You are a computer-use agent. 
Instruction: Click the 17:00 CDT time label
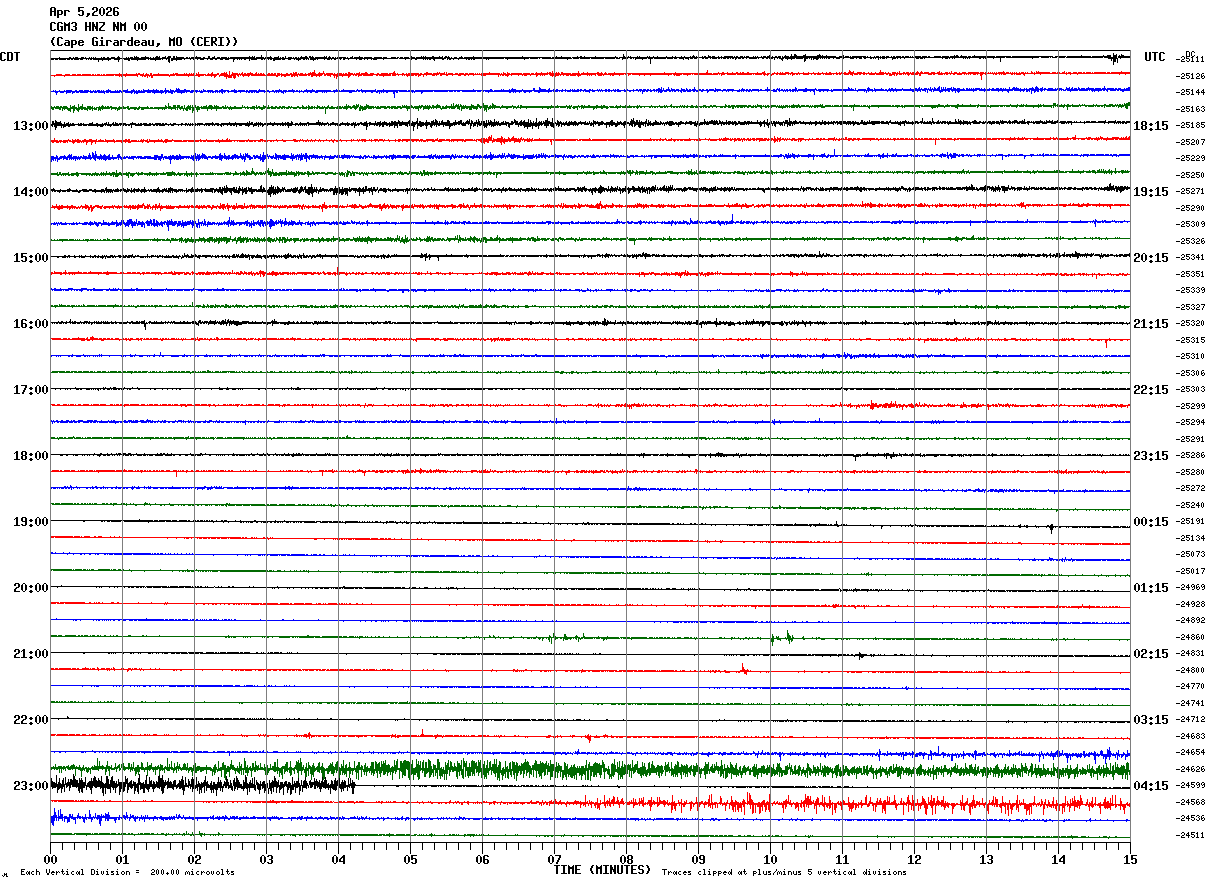[x=31, y=390]
